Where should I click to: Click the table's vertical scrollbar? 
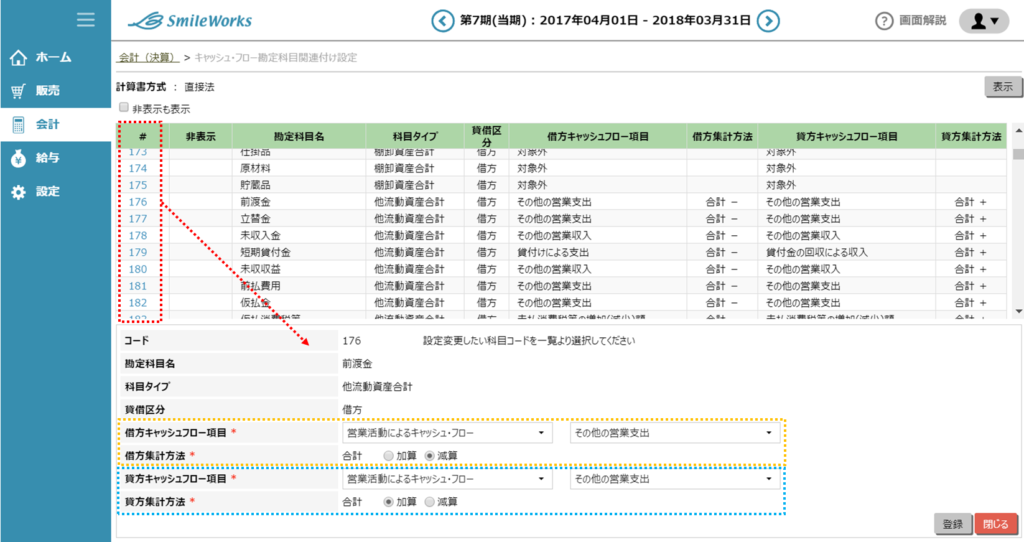1017,220
